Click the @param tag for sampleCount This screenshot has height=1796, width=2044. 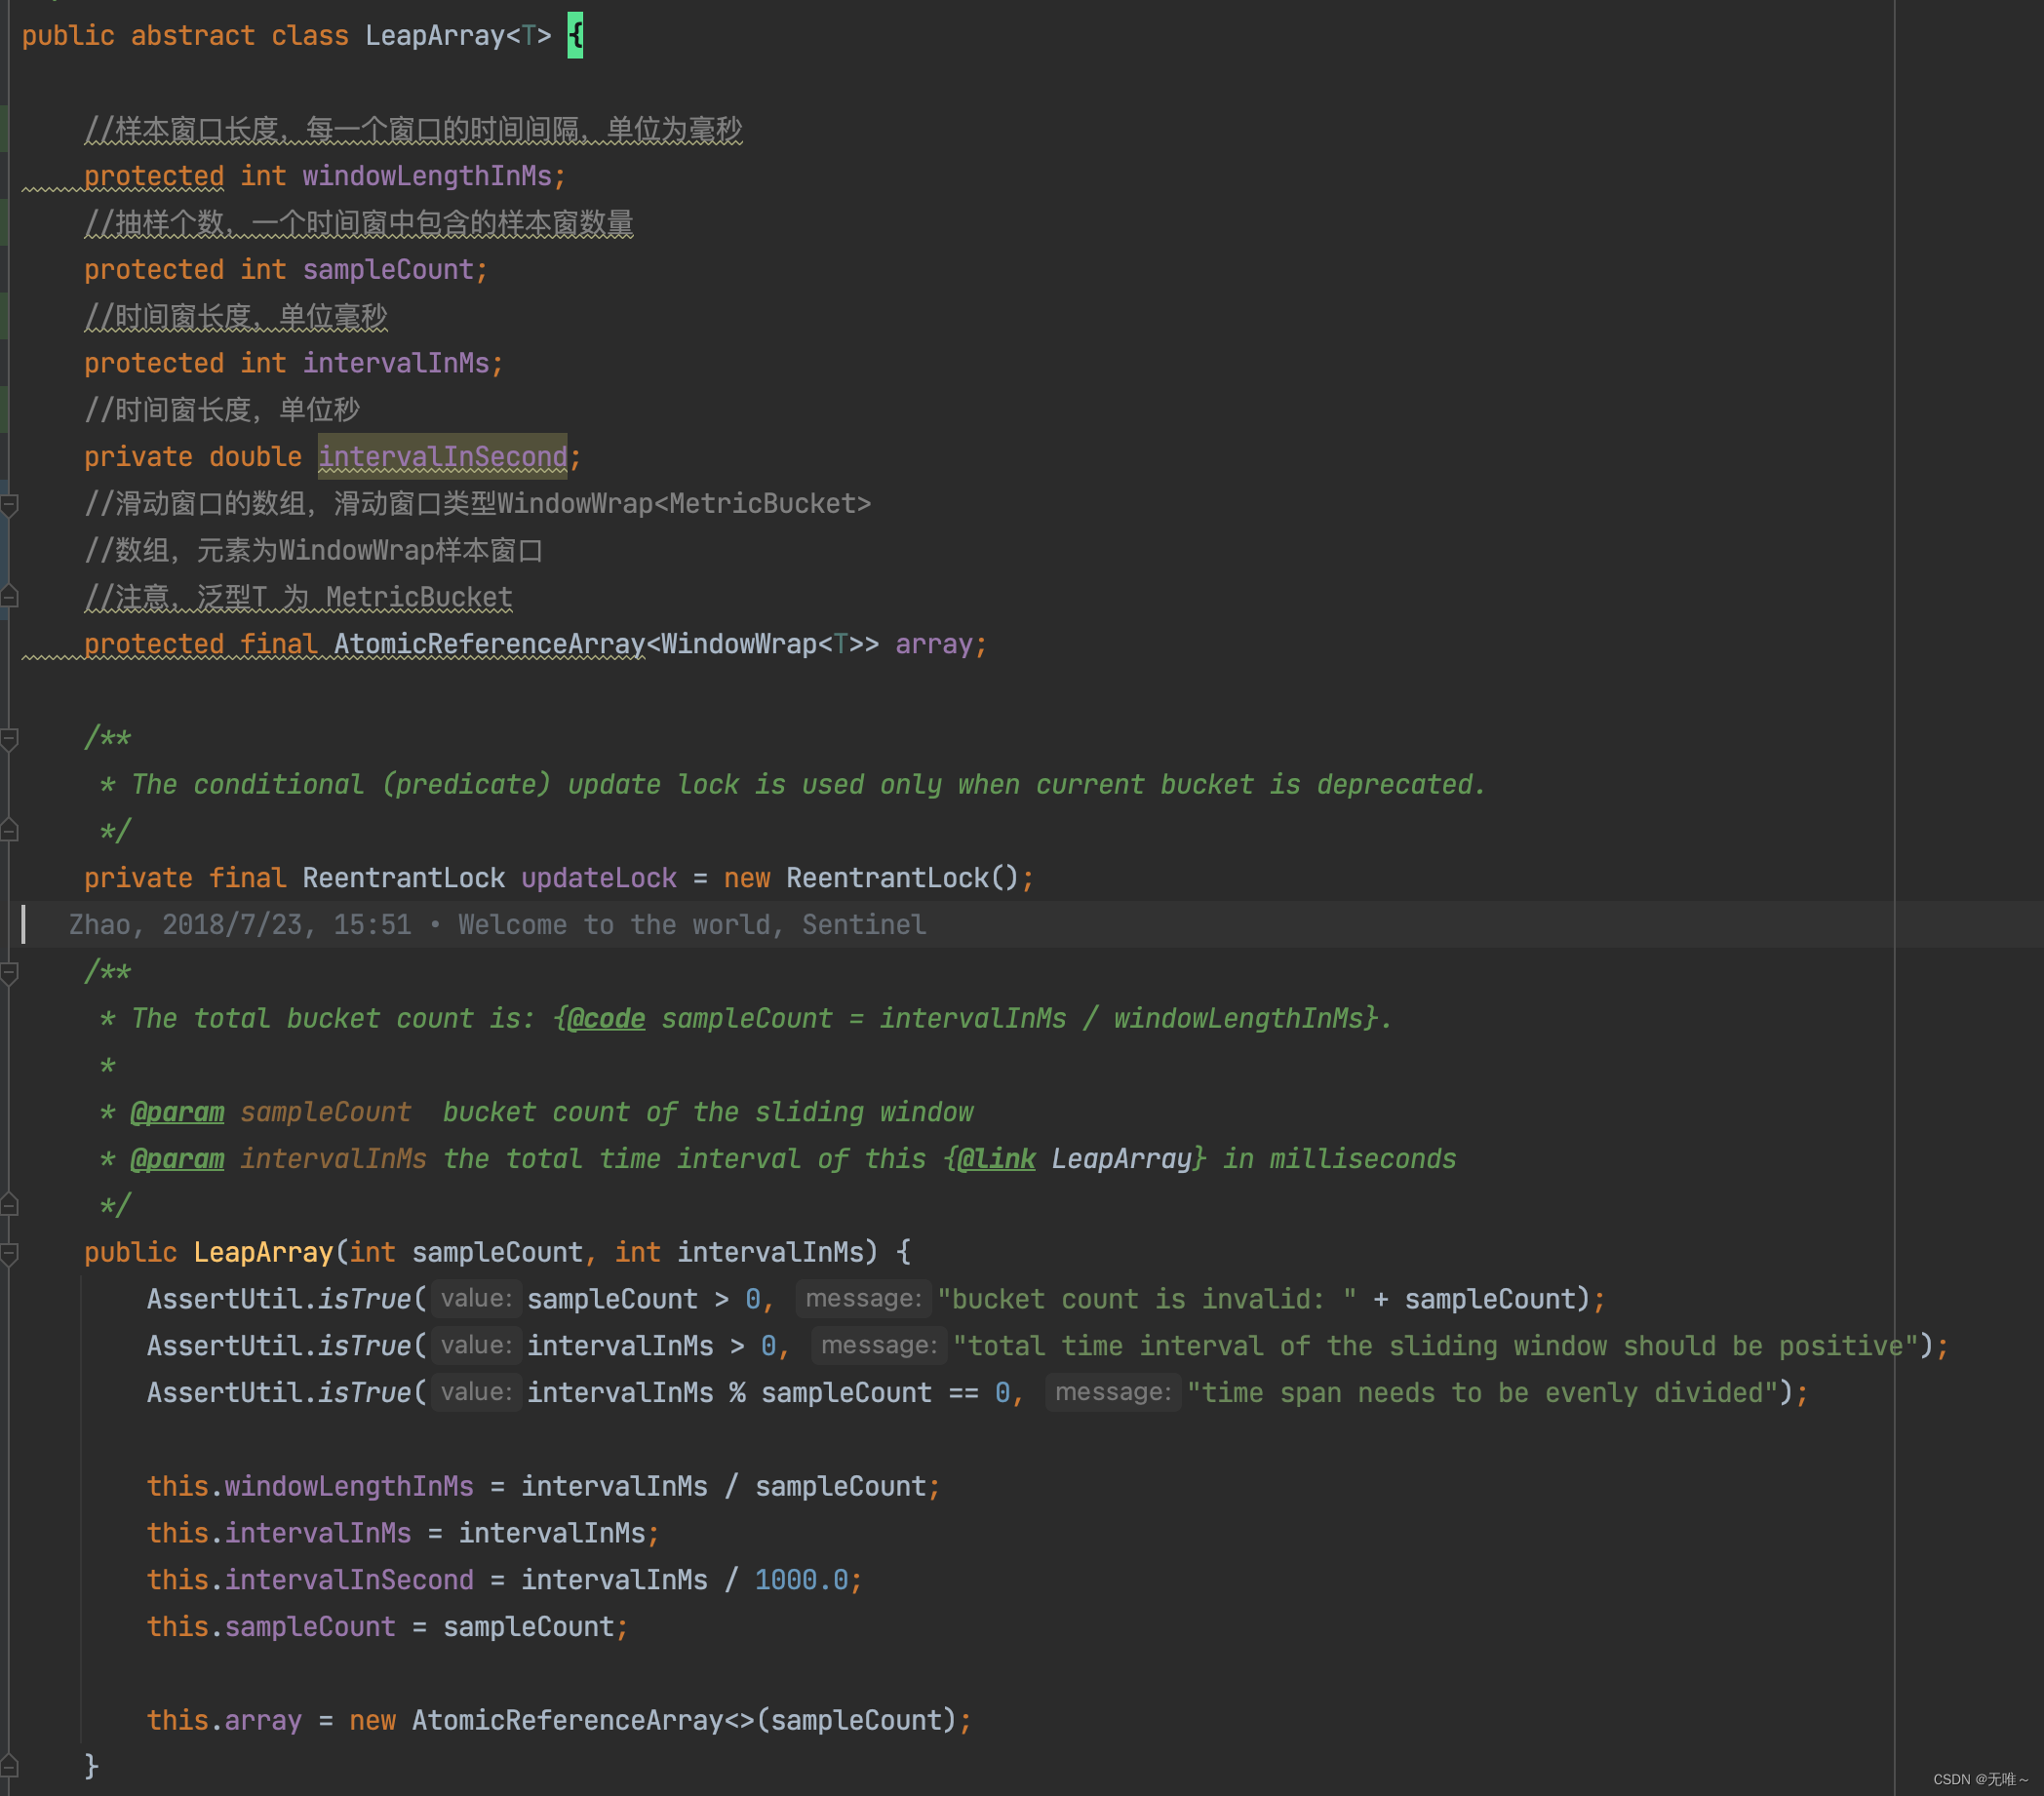pos(177,1112)
